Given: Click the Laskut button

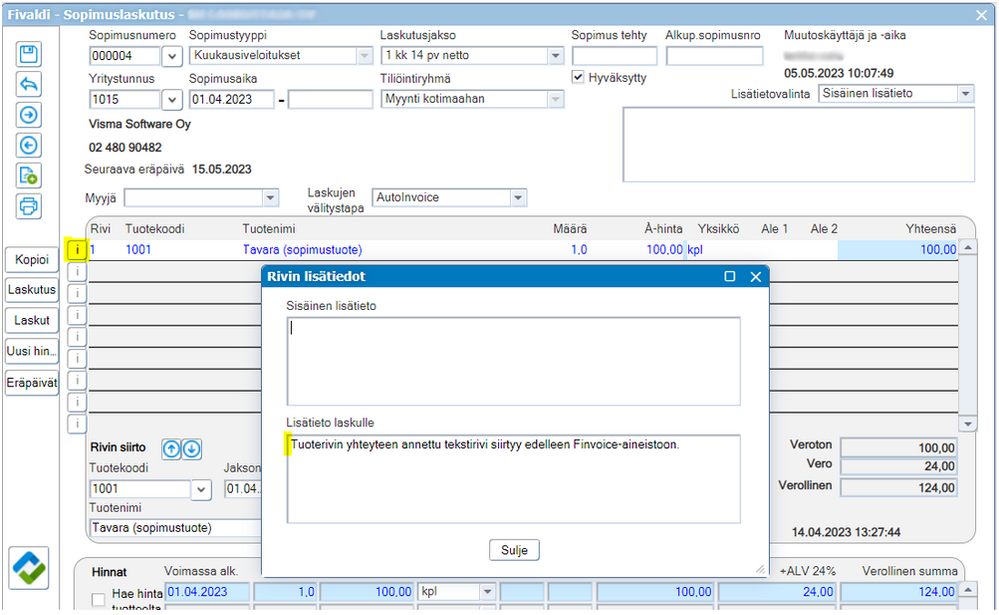Looking at the screenshot, I should [x=32, y=321].
